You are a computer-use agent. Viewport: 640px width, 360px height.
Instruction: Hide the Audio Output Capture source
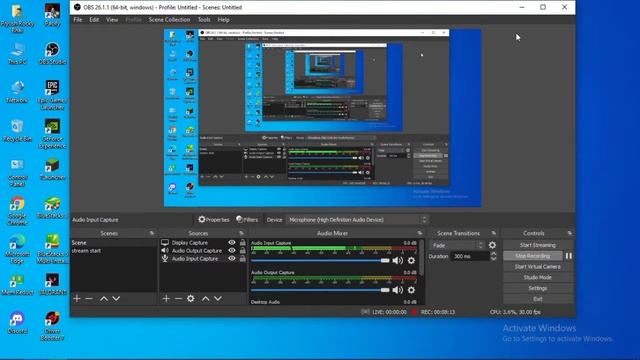coord(232,251)
